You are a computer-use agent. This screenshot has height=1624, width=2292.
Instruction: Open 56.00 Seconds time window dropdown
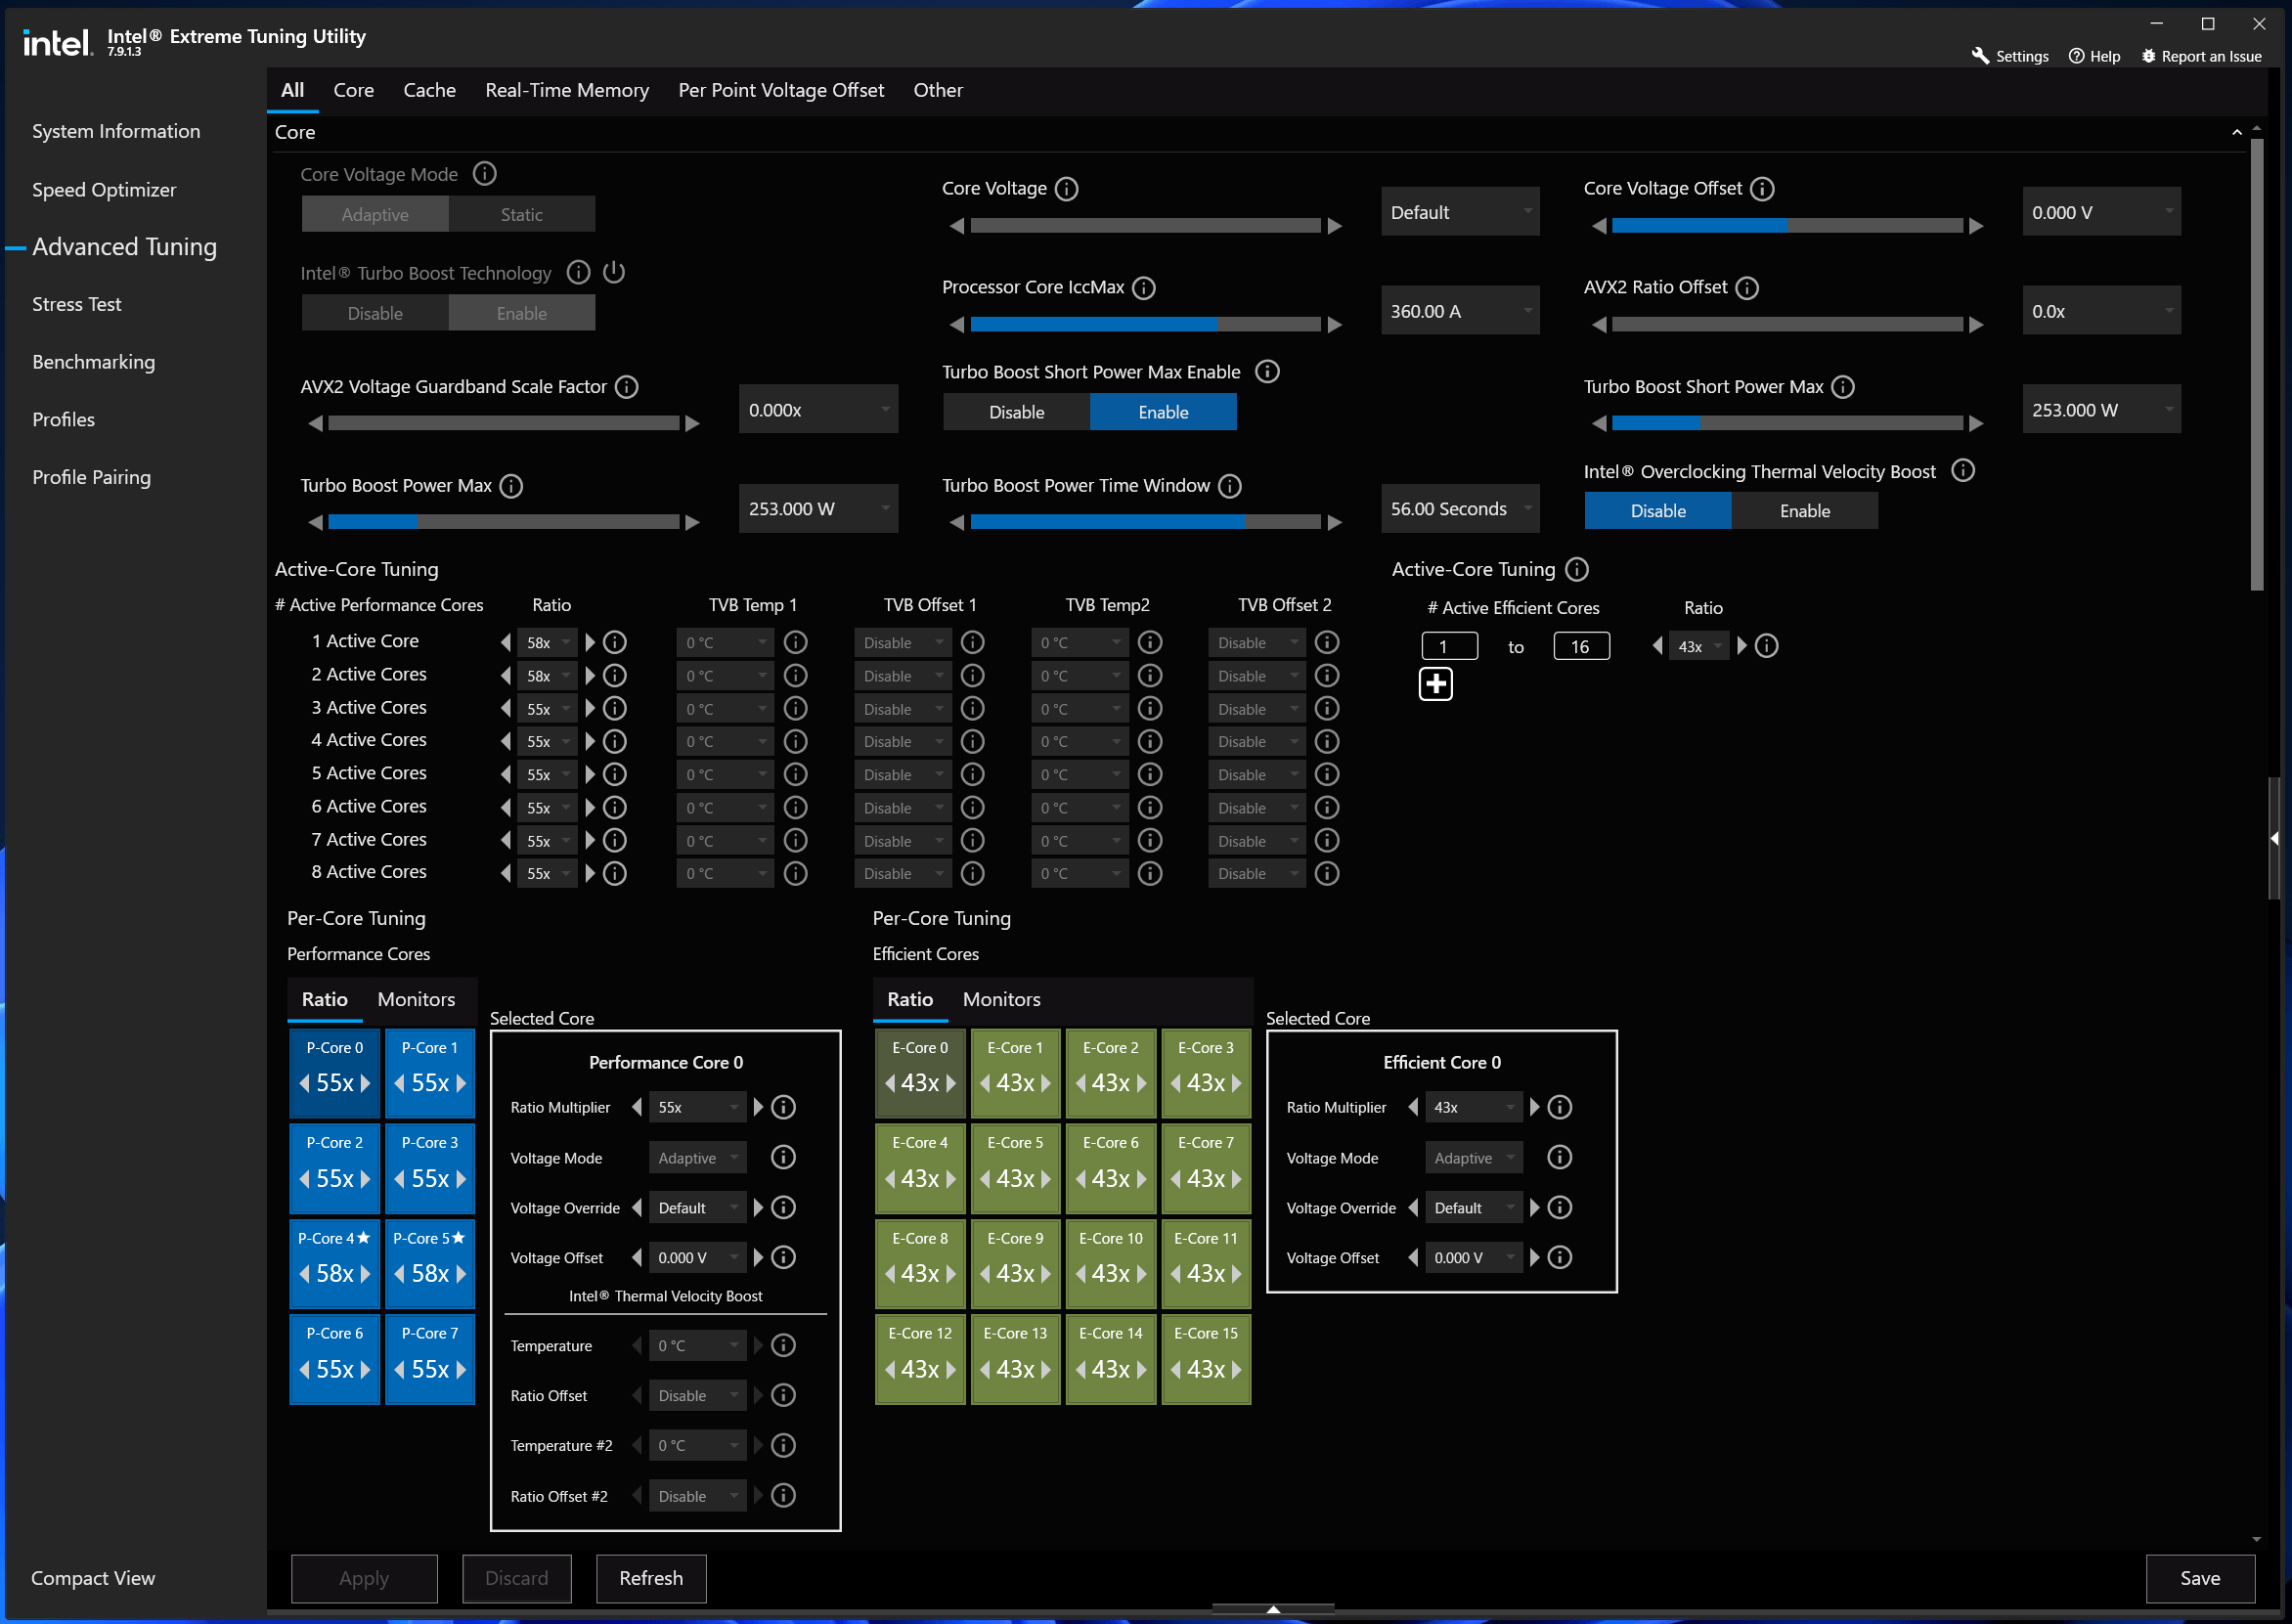(1461, 509)
